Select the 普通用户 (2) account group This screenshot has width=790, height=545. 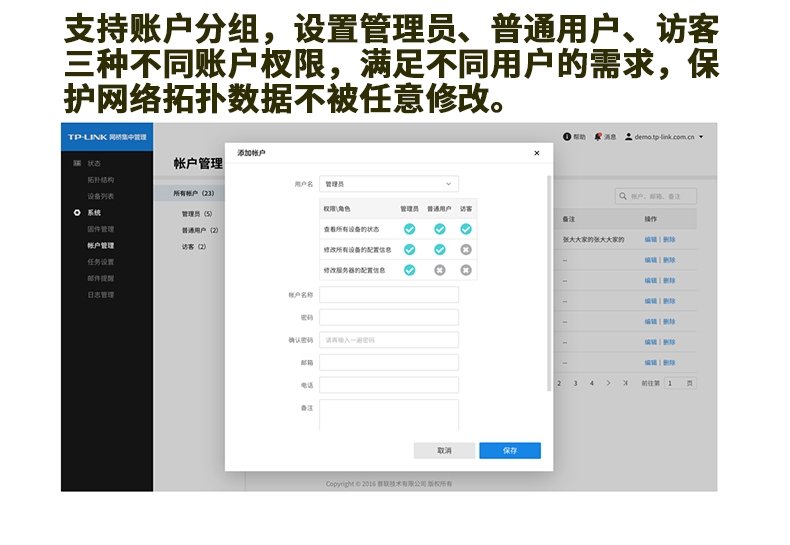click(x=200, y=230)
